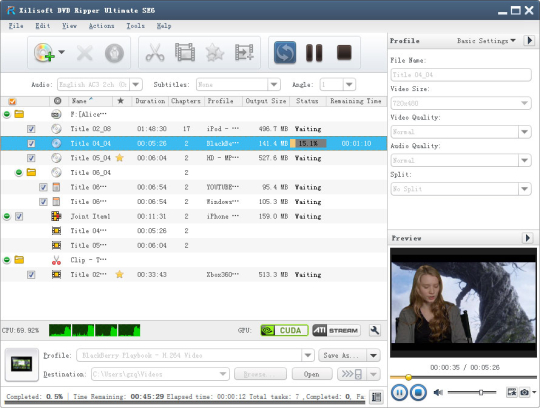Open the View menu
Image resolution: width=540 pixels, height=408 pixels.
tap(69, 26)
